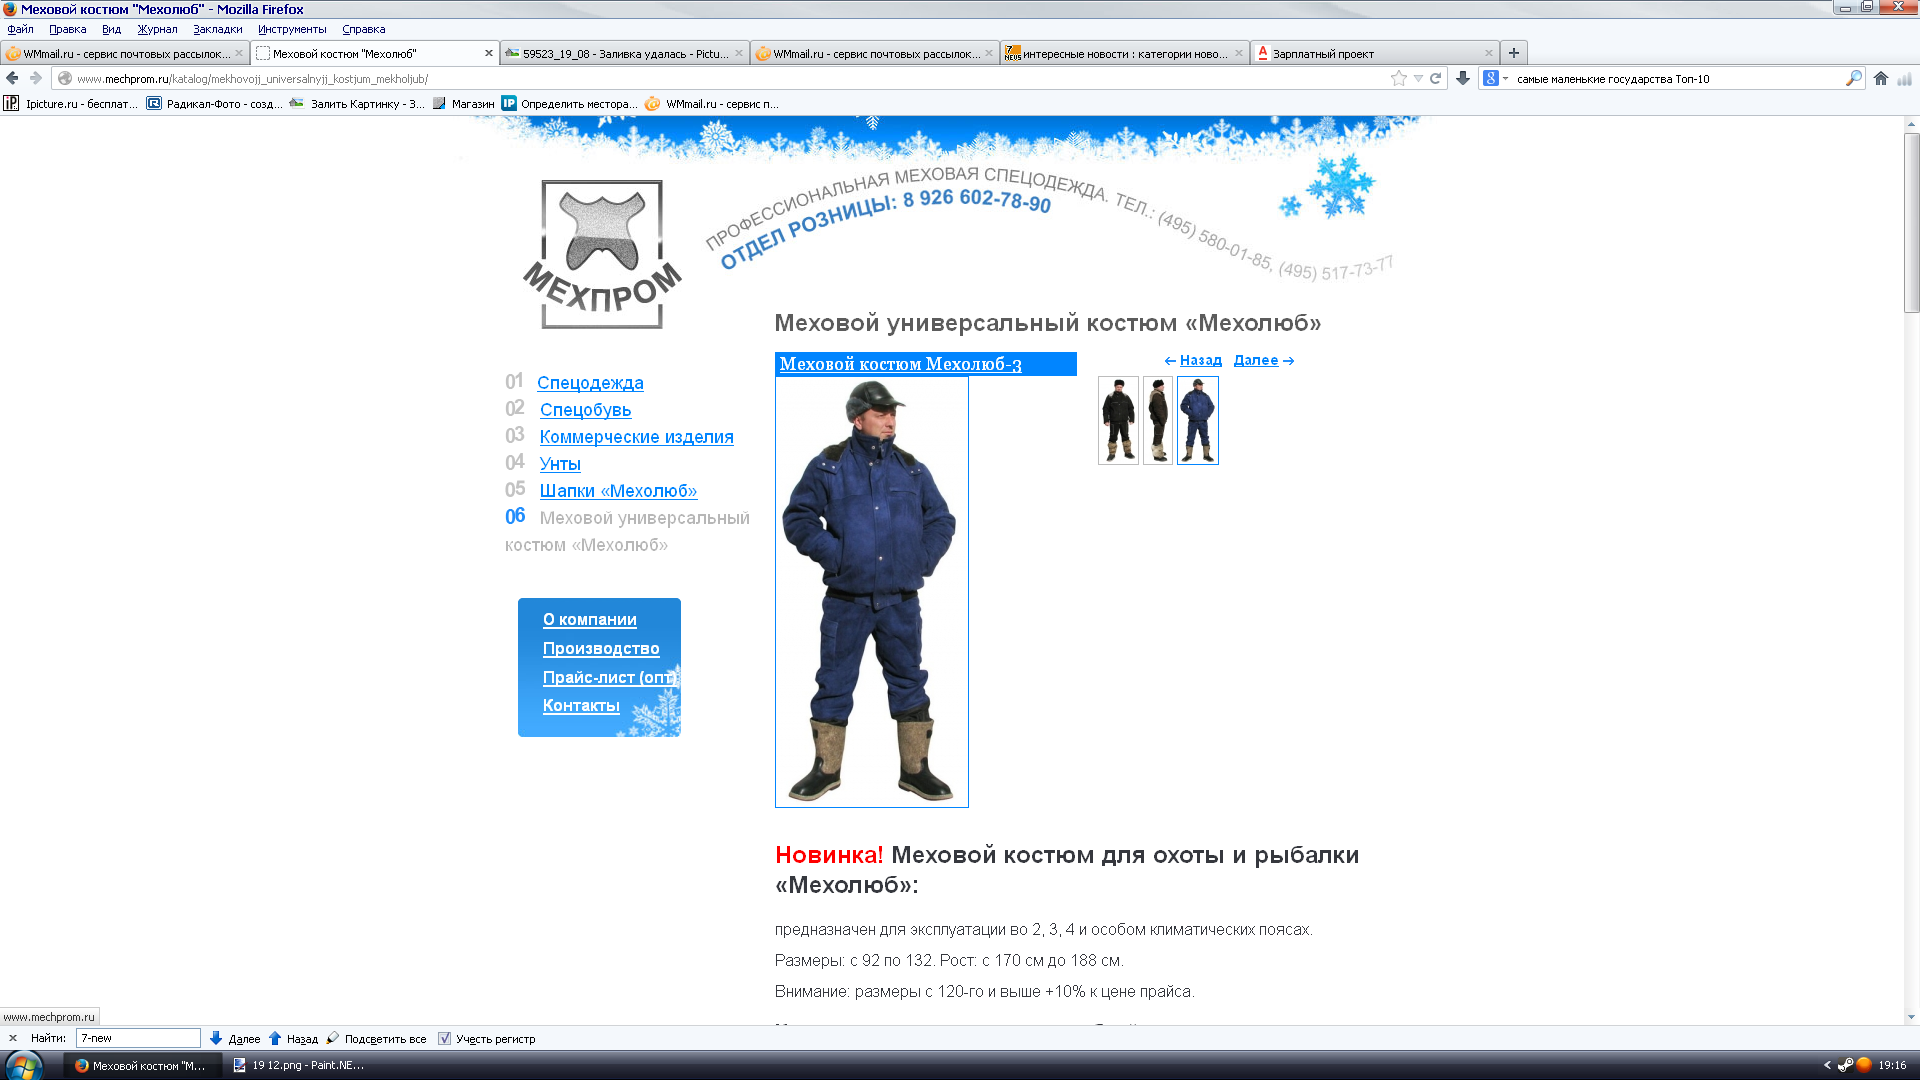1920x1080 pixels.
Task: Open Магазин bookmark
Action: (x=463, y=103)
